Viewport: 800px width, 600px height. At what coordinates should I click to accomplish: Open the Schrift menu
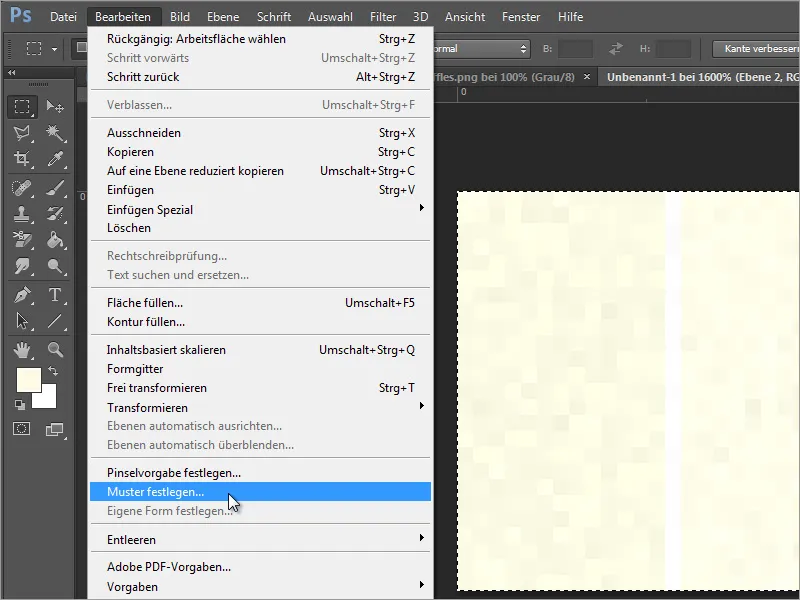click(274, 17)
